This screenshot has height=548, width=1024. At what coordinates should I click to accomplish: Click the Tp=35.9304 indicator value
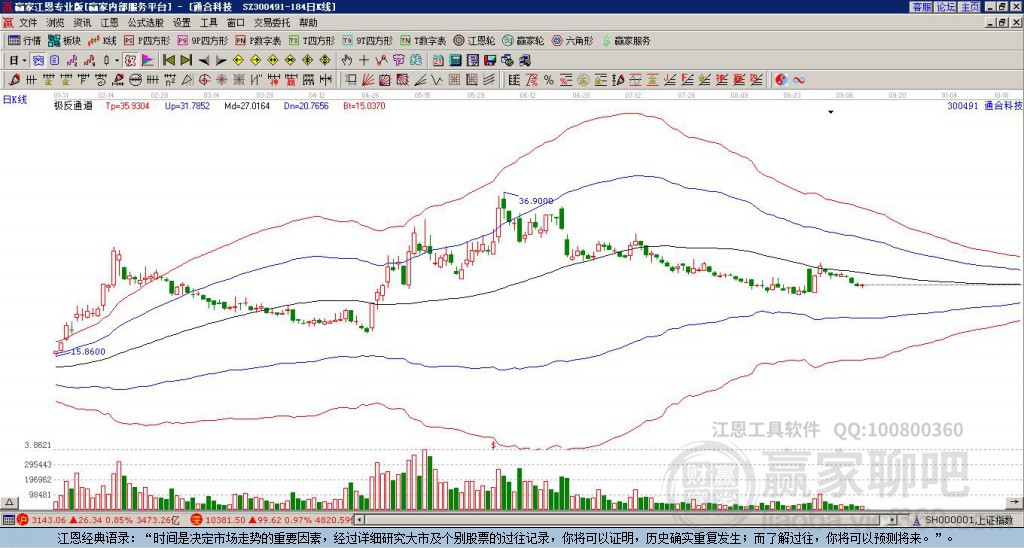127,105
